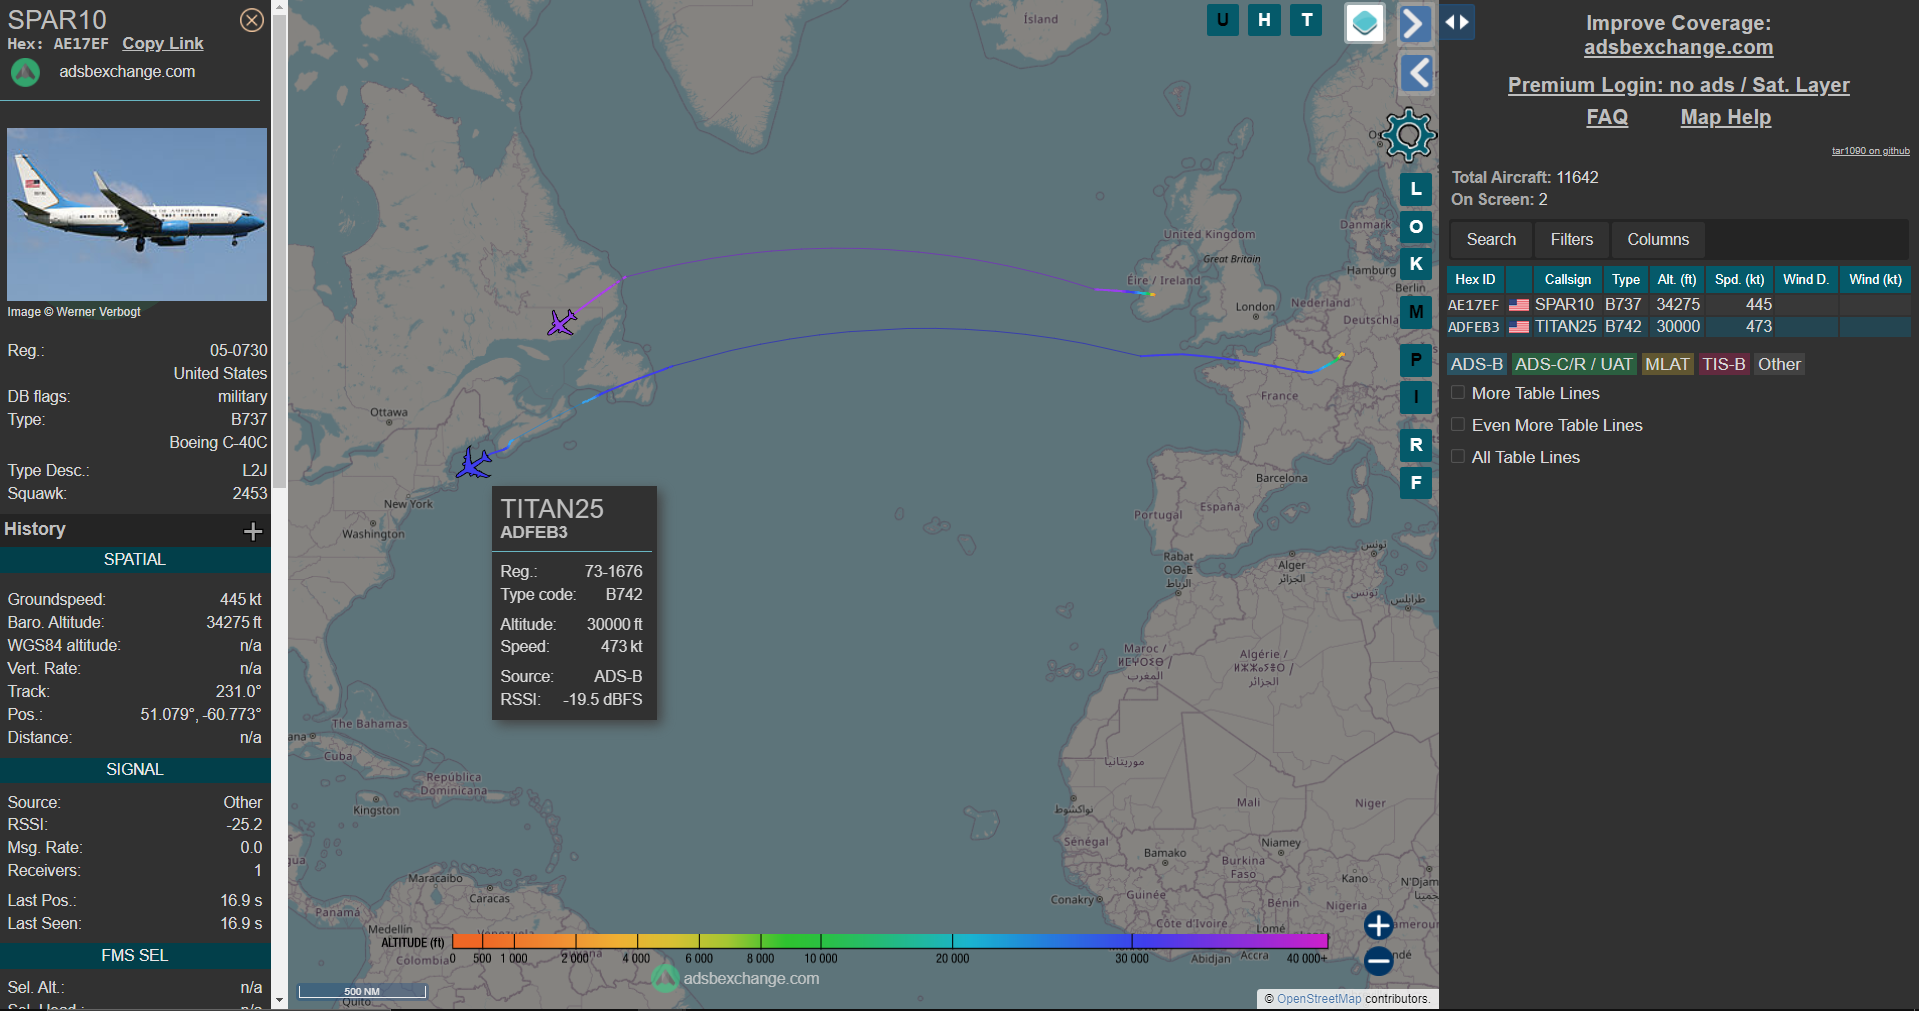Click the SPATIAL section header
The width and height of the screenshot is (1919, 1011).
pyautogui.click(x=135, y=560)
